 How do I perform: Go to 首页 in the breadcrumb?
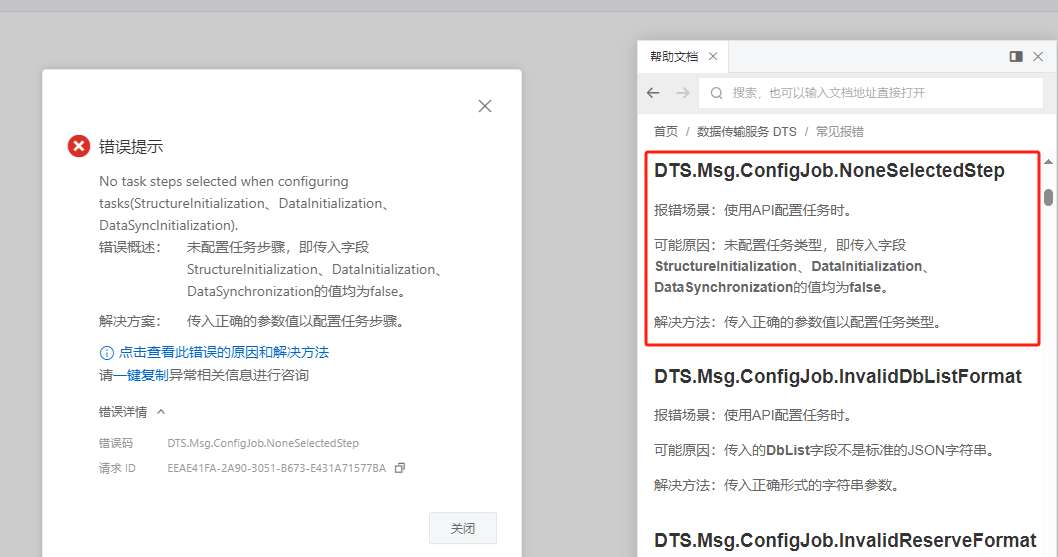[x=666, y=131]
